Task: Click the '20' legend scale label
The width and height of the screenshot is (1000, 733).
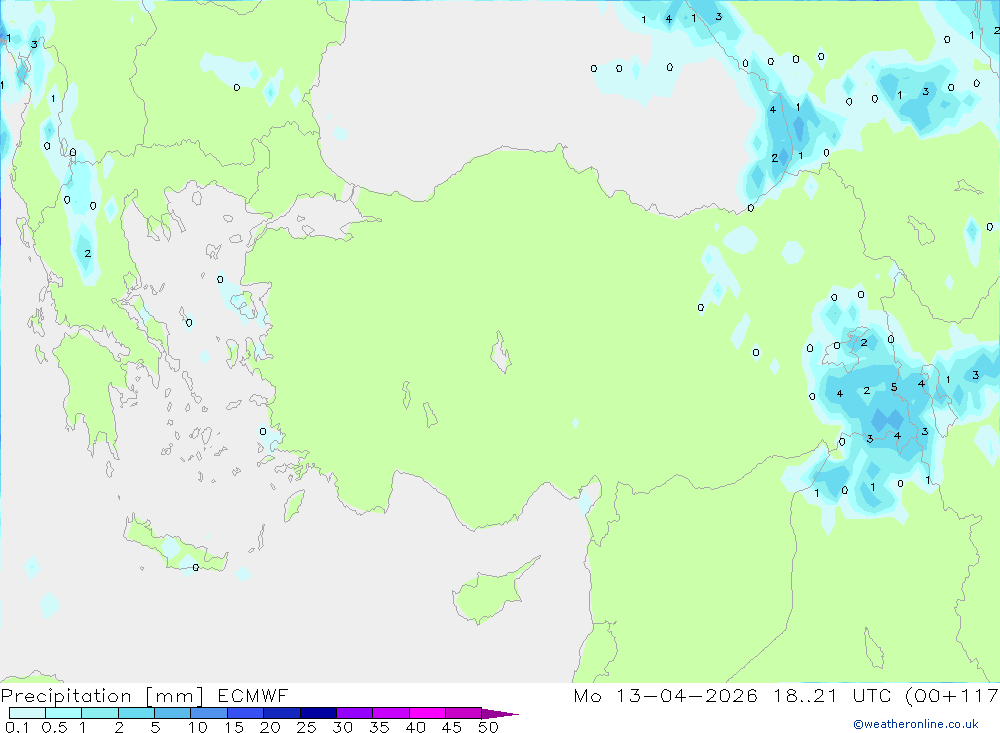Action: (270, 727)
